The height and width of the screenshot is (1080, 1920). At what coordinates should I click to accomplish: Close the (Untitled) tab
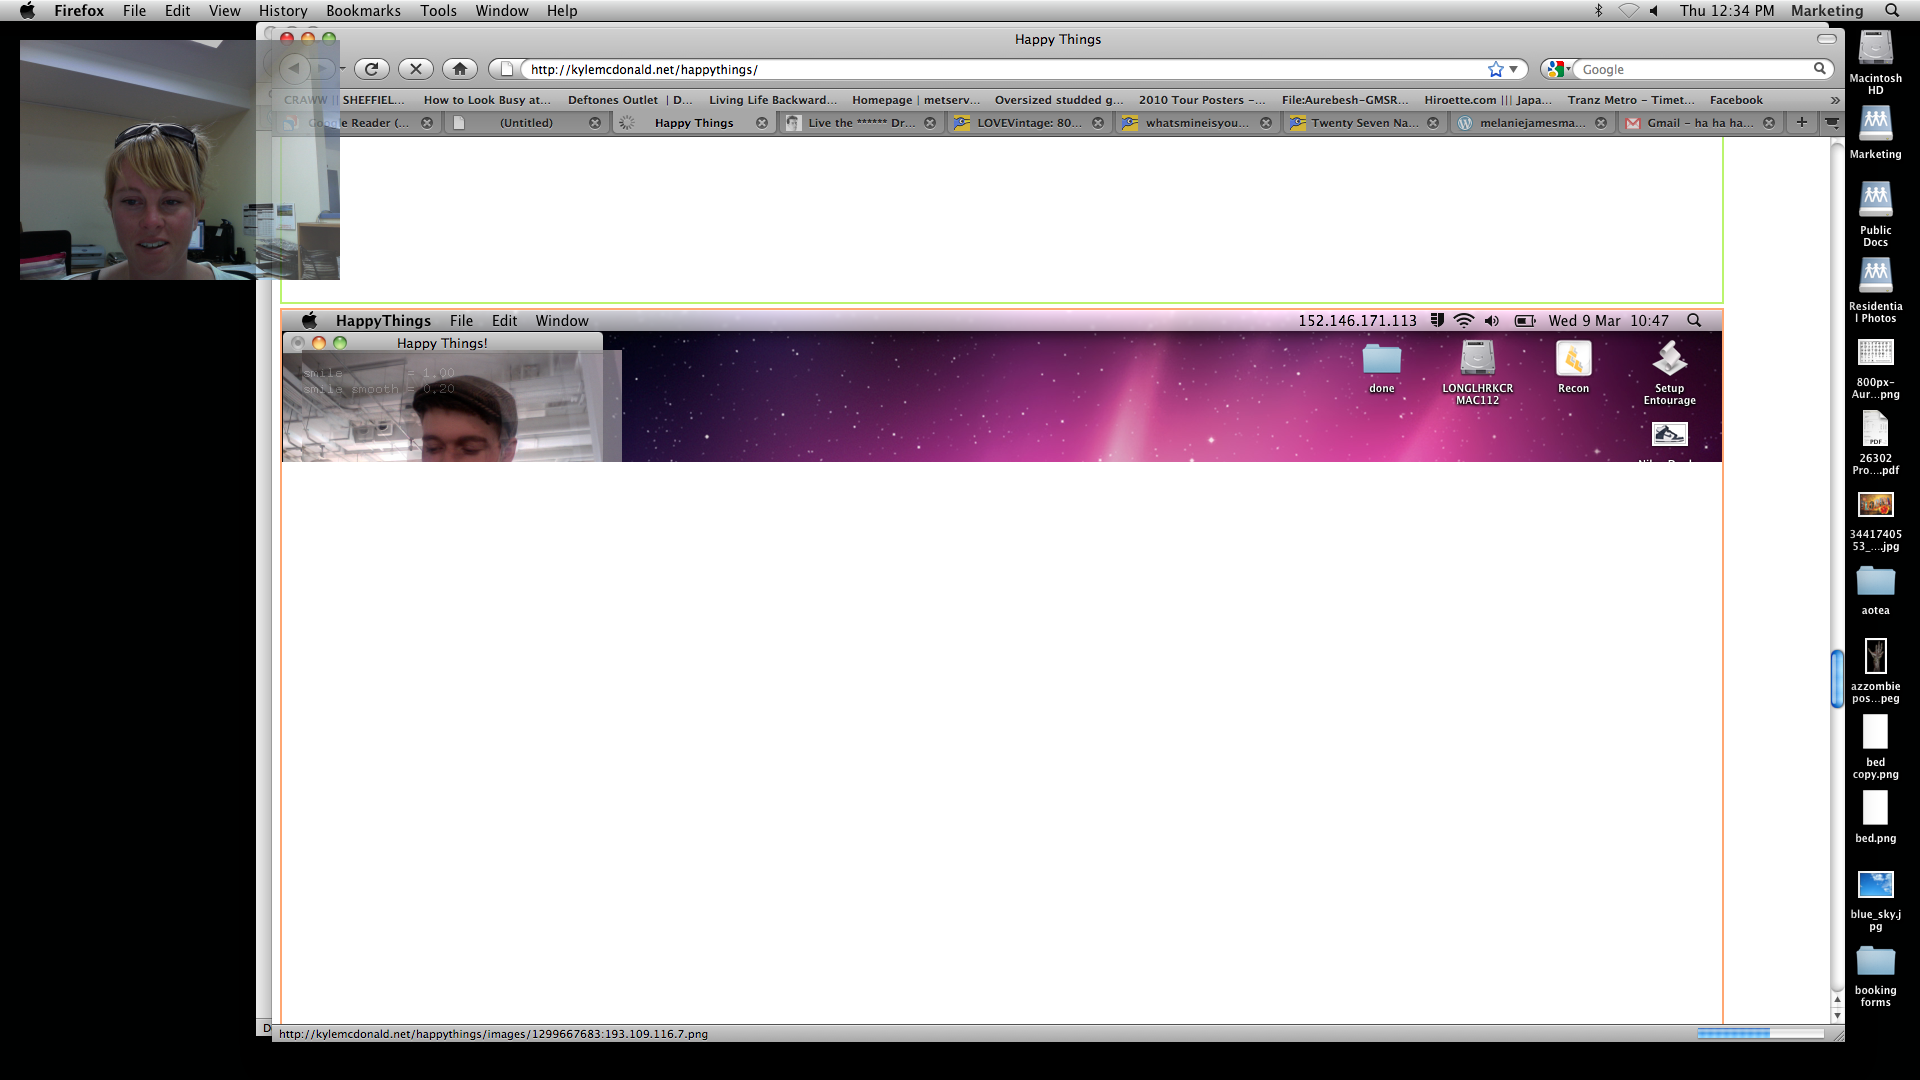595,123
